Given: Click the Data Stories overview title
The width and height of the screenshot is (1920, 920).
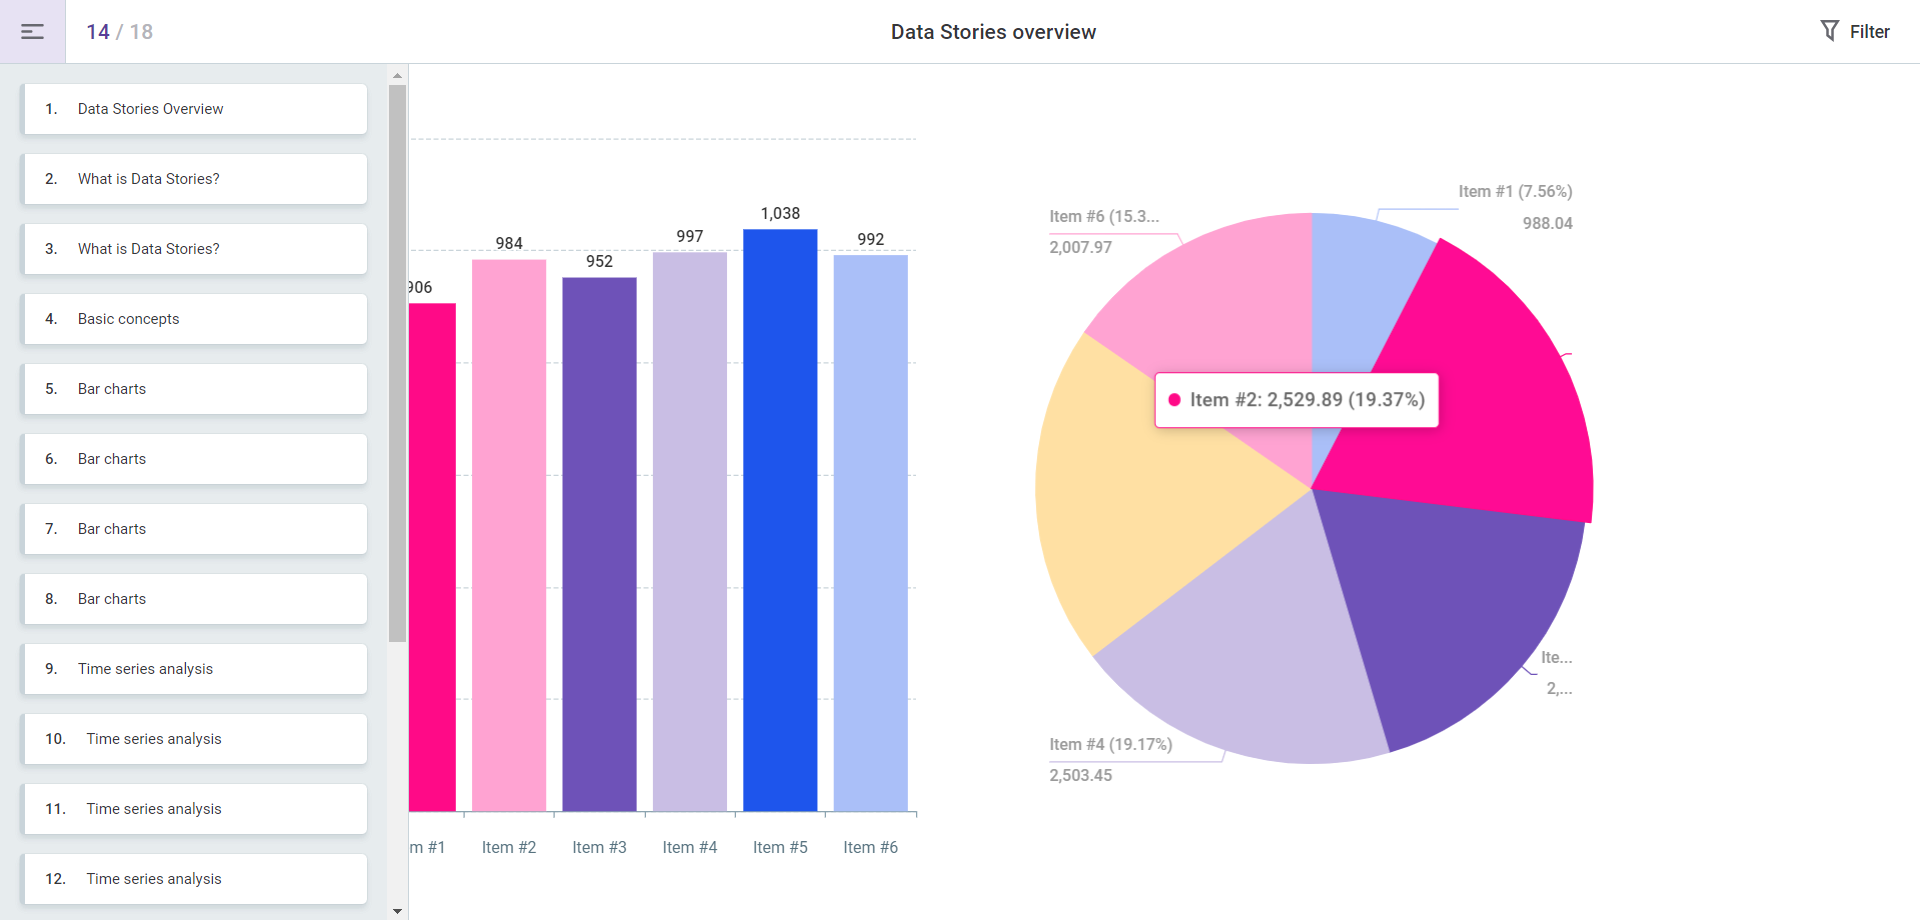Looking at the screenshot, I should point(992,31).
